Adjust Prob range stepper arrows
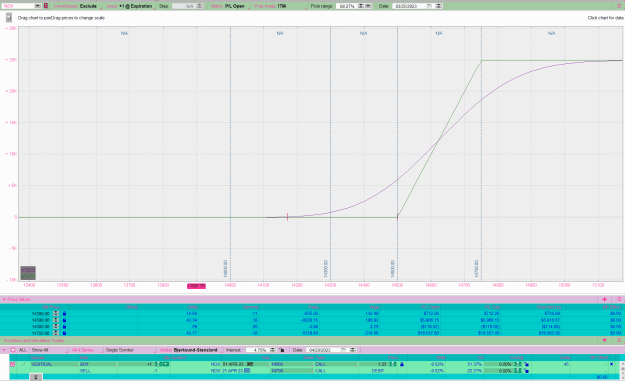The image size is (625, 381). click(x=361, y=6)
